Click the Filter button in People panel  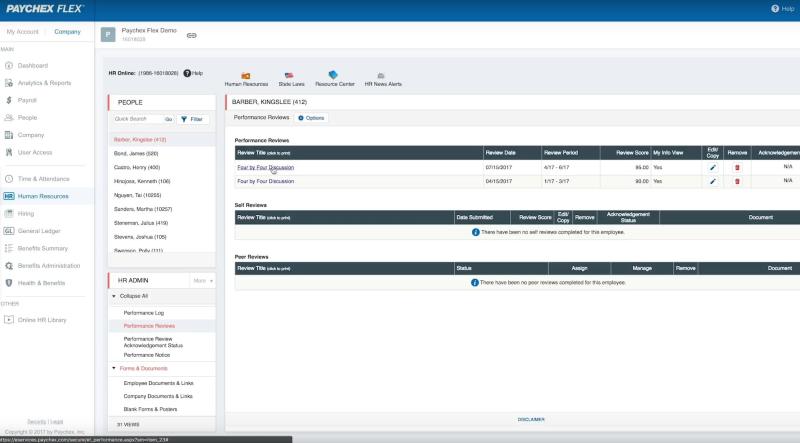(x=192, y=119)
